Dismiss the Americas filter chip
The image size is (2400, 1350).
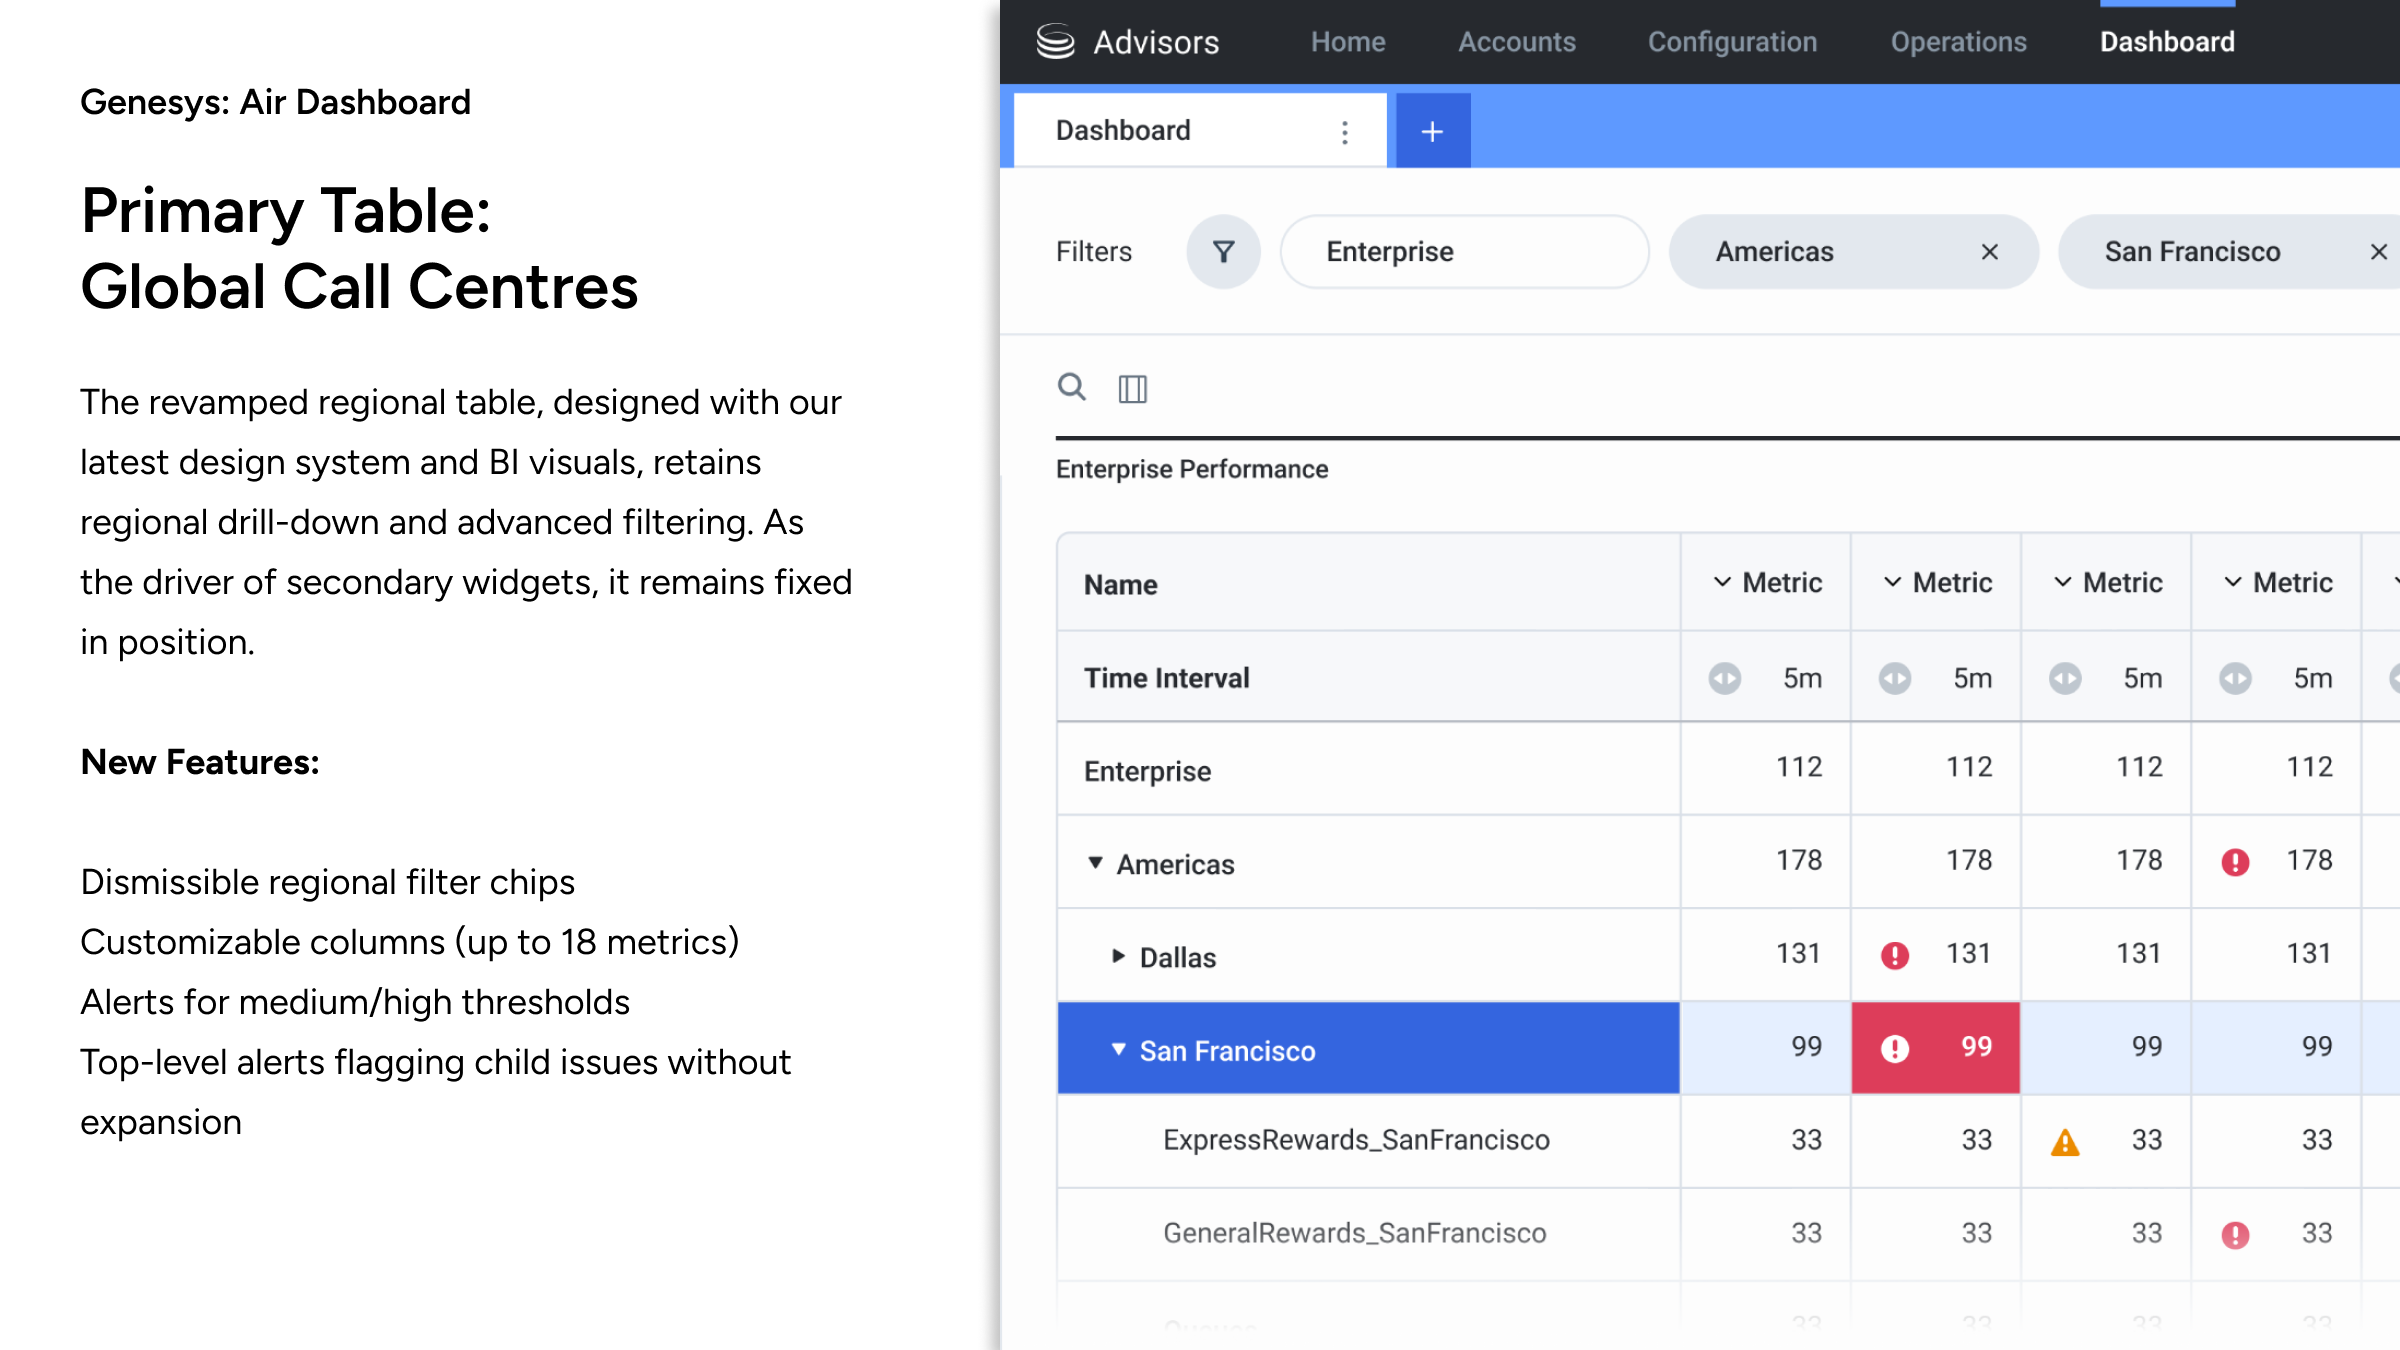[1989, 252]
